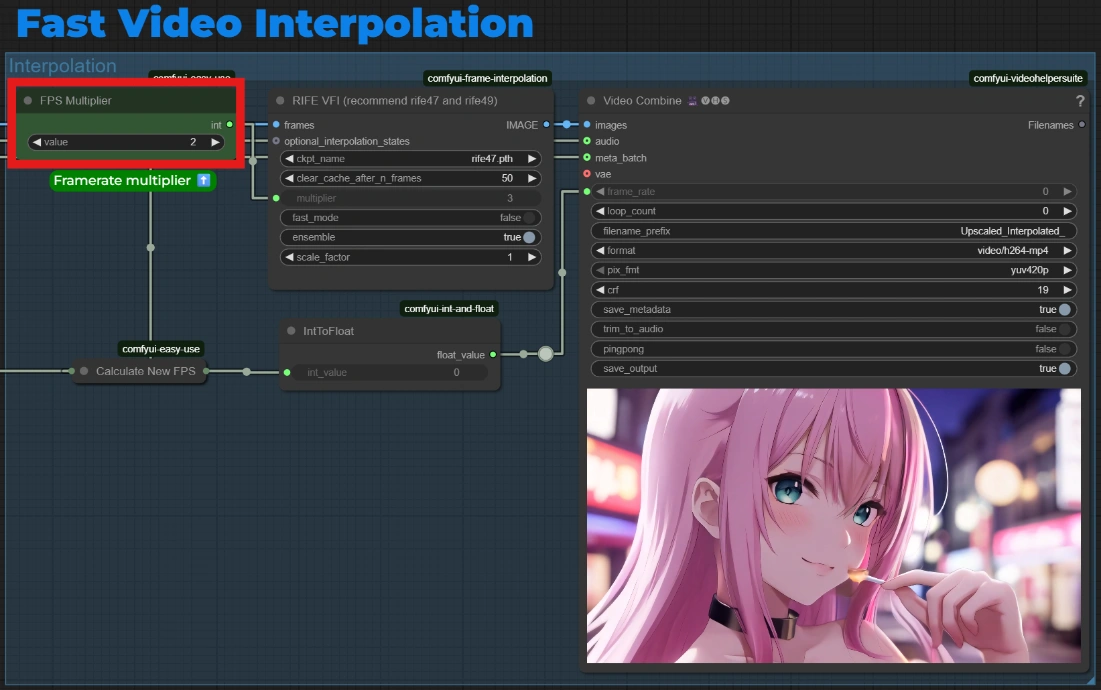Increase loop_count with its right arrow
The width and height of the screenshot is (1101, 690).
[x=1067, y=211]
